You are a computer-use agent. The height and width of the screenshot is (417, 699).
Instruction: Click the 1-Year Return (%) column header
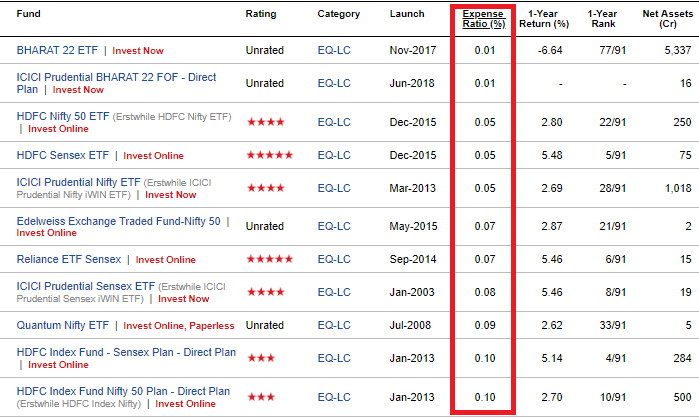click(x=544, y=19)
